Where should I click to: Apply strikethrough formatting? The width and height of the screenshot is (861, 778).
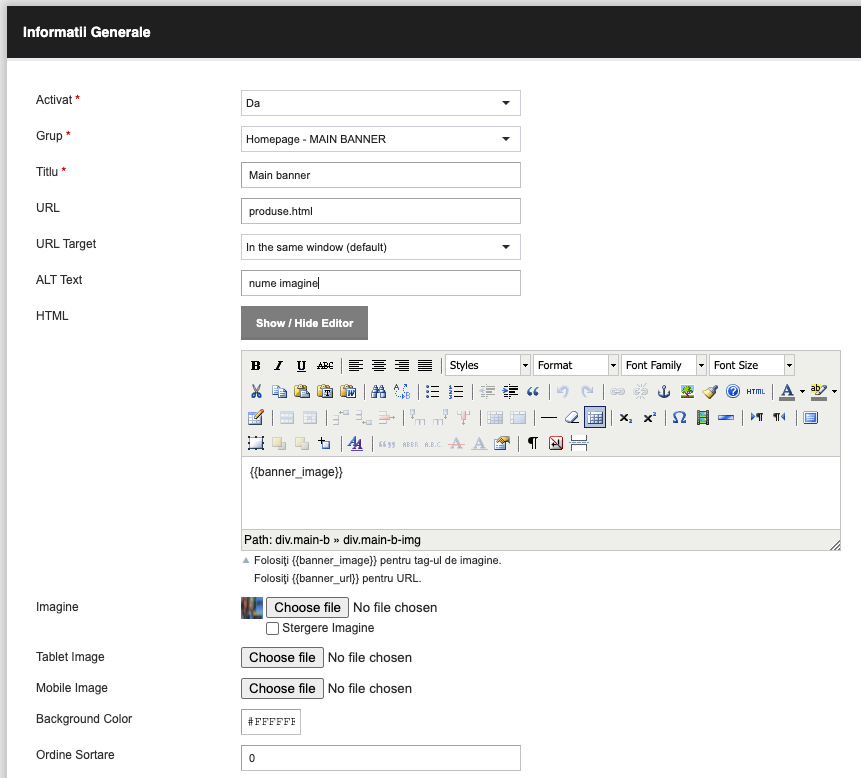325,365
